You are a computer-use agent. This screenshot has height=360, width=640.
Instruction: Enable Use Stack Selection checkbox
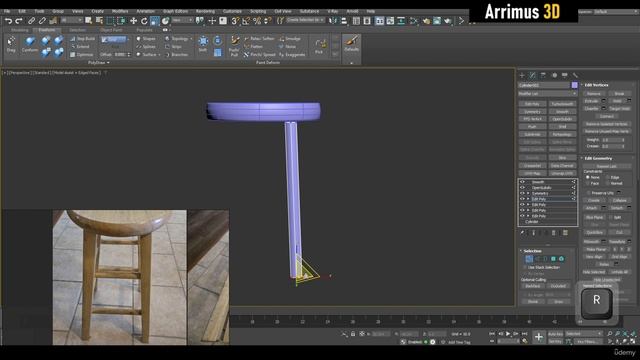(x=525, y=267)
